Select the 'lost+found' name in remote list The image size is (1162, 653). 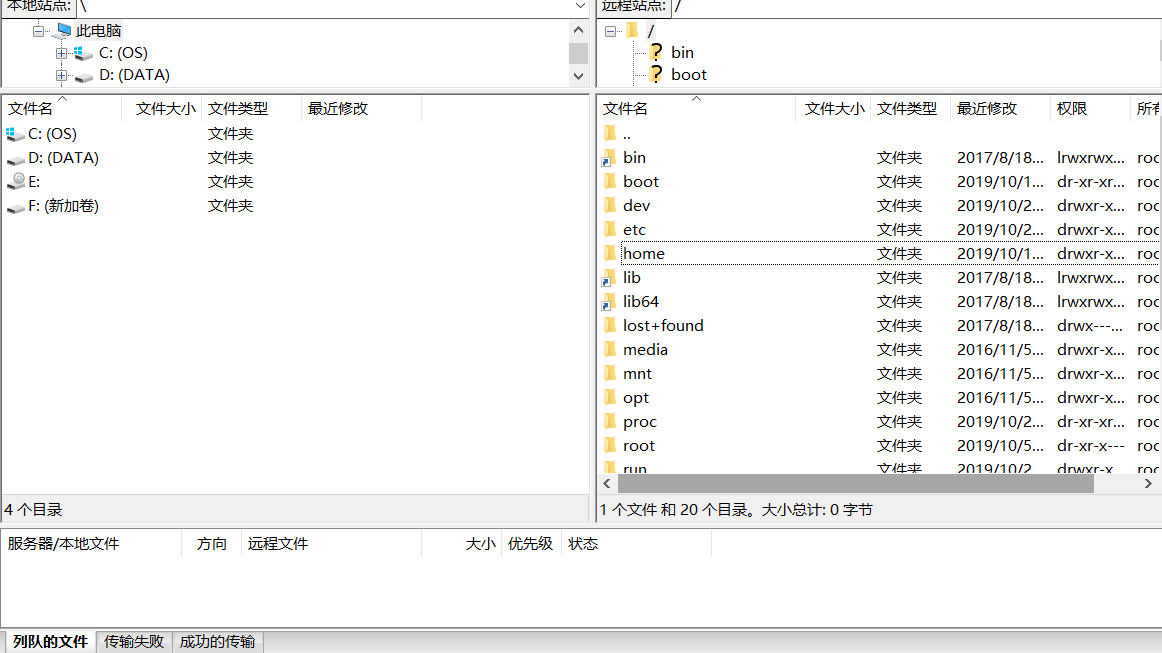point(663,325)
